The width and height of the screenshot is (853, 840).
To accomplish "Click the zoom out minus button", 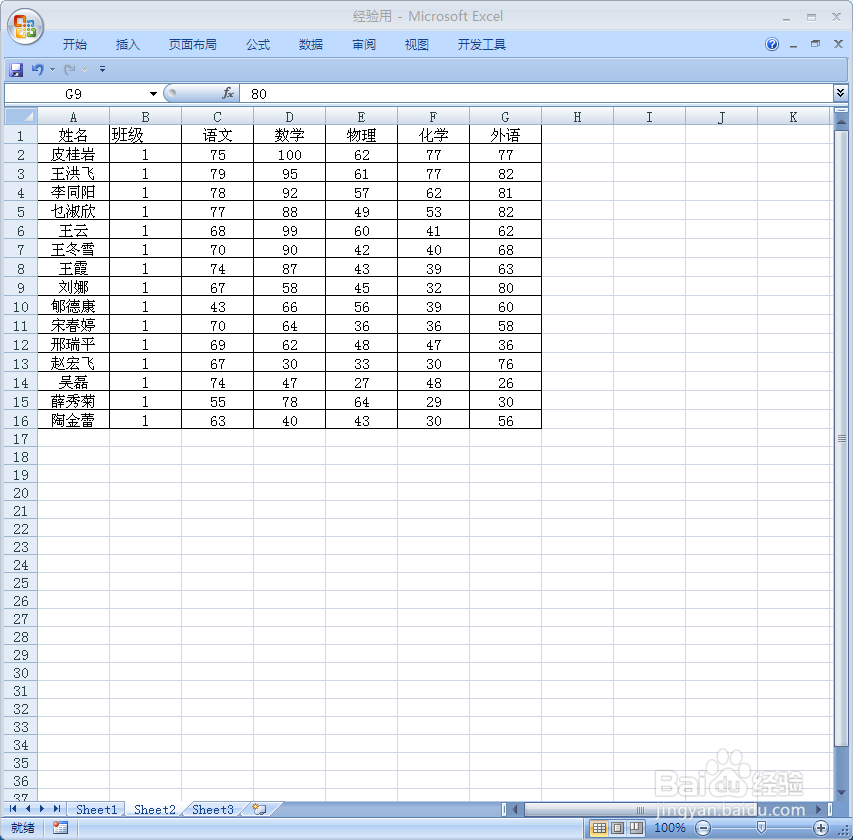I will (x=703, y=828).
